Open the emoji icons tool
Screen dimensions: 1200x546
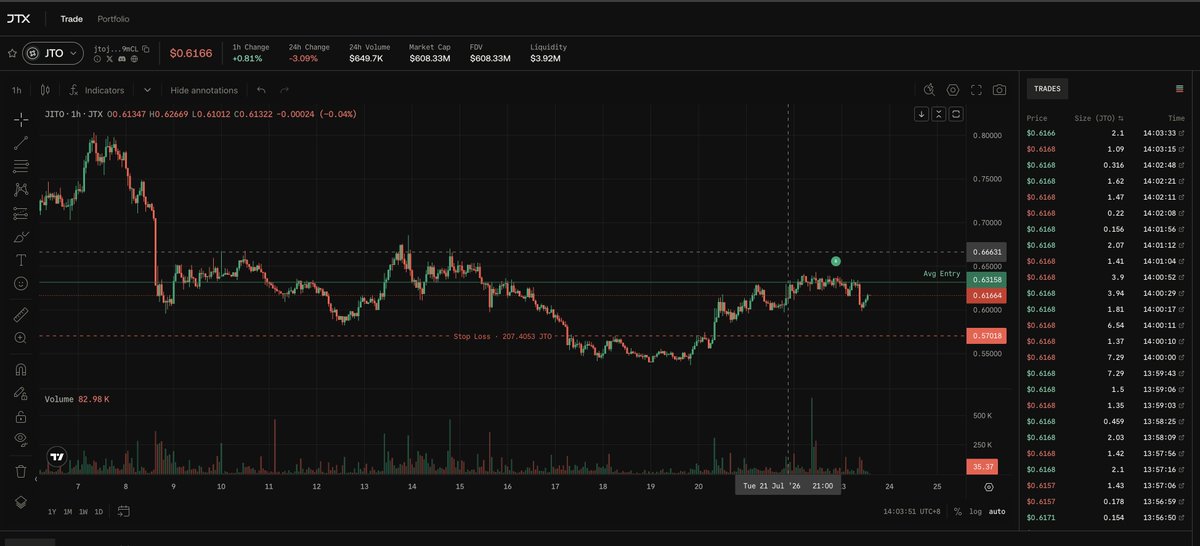(21, 284)
